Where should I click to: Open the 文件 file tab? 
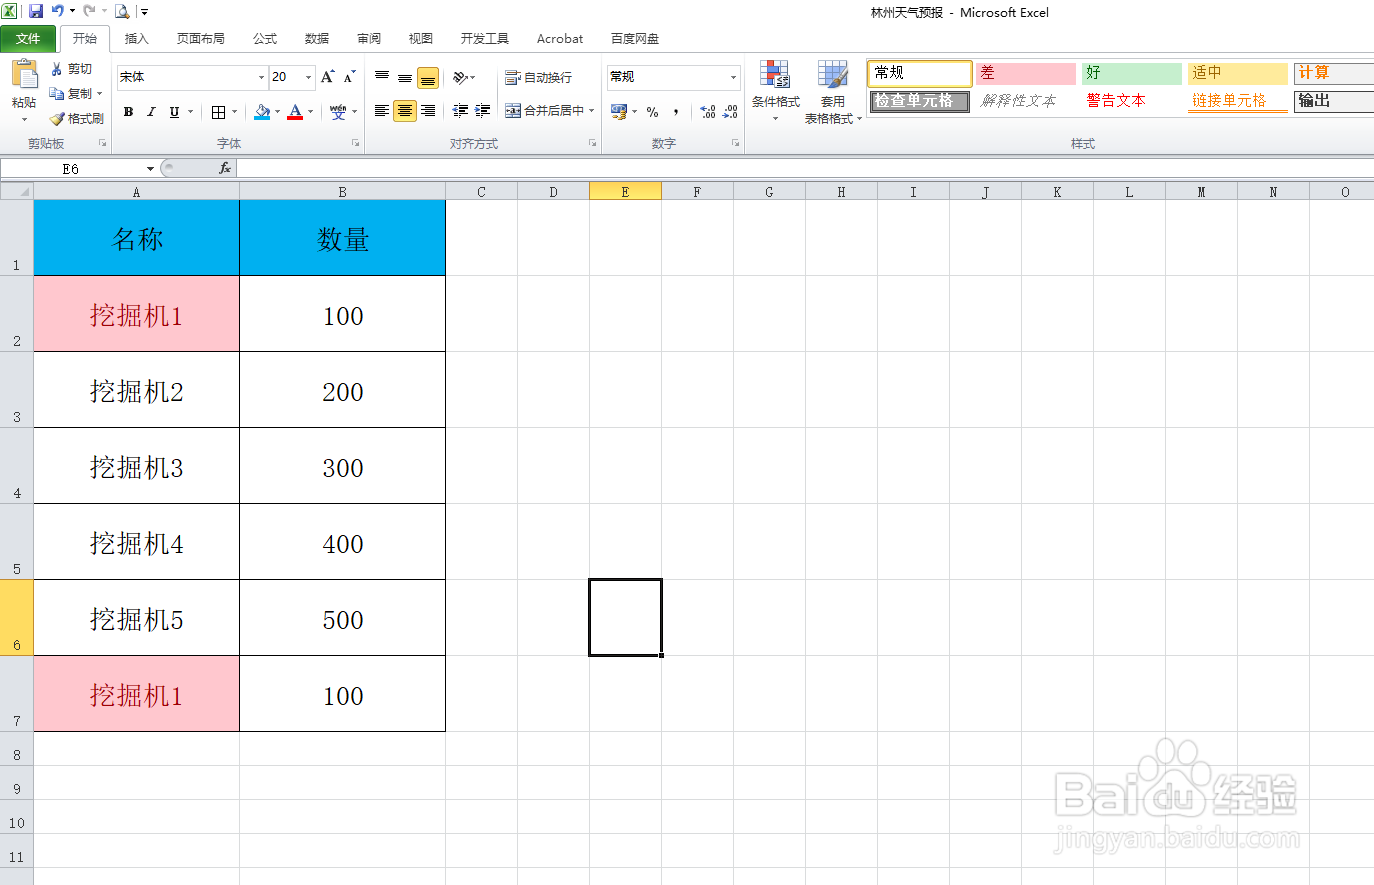(28, 38)
